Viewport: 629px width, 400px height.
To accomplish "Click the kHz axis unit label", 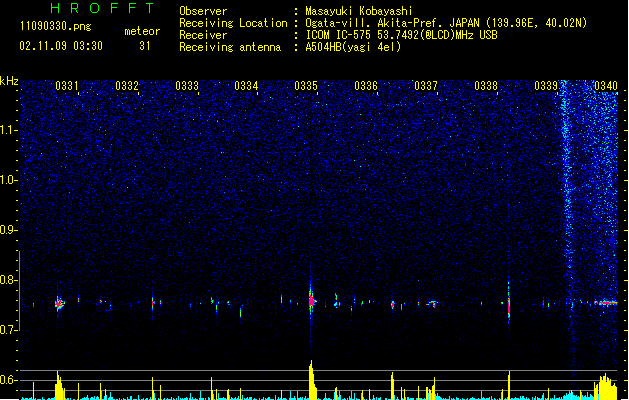I will [9, 81].
